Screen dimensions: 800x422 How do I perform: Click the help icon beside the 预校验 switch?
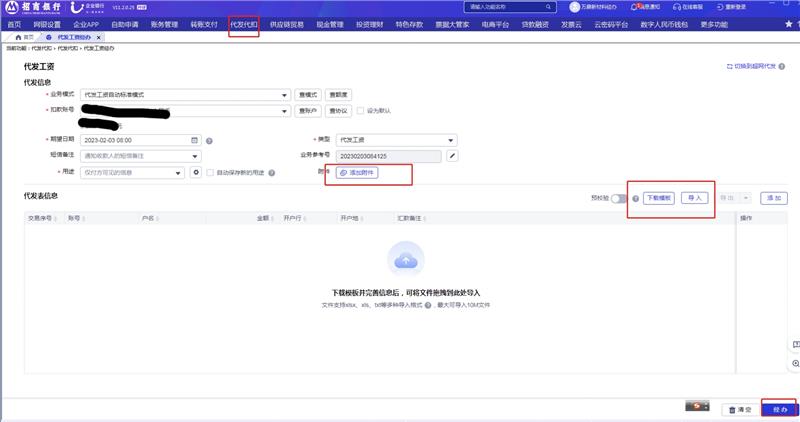pos(635,198)
